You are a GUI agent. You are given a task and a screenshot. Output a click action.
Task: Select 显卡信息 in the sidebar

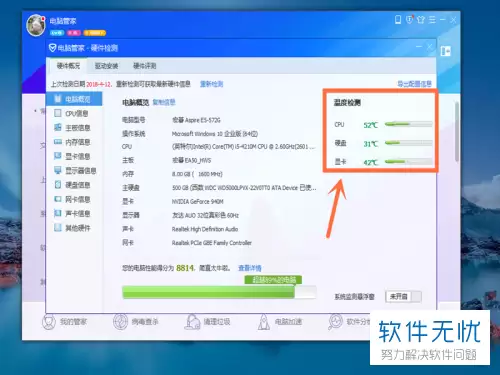click(72, 156)
